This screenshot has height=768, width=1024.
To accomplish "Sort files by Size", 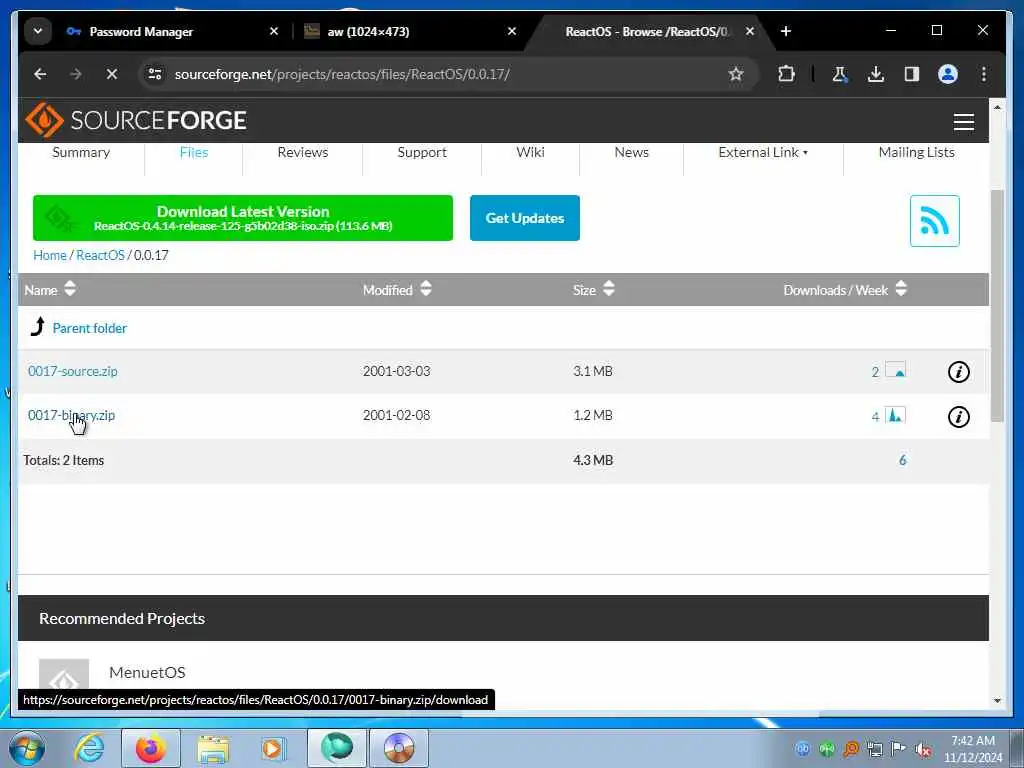I will pos(594,289).
